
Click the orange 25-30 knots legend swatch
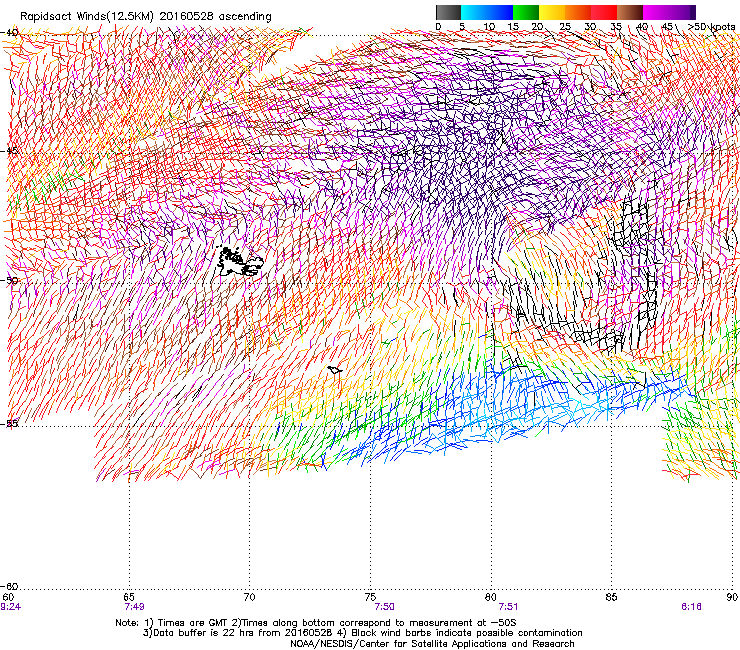(x=578, y=12)
